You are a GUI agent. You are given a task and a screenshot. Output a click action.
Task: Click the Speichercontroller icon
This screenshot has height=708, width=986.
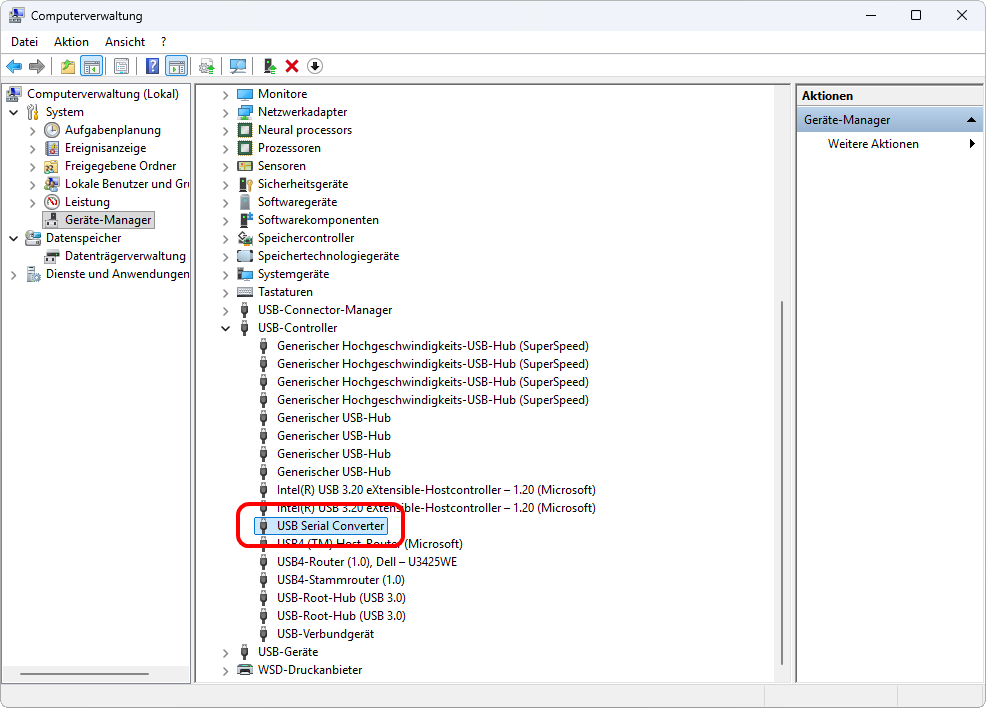coord(245,238)
